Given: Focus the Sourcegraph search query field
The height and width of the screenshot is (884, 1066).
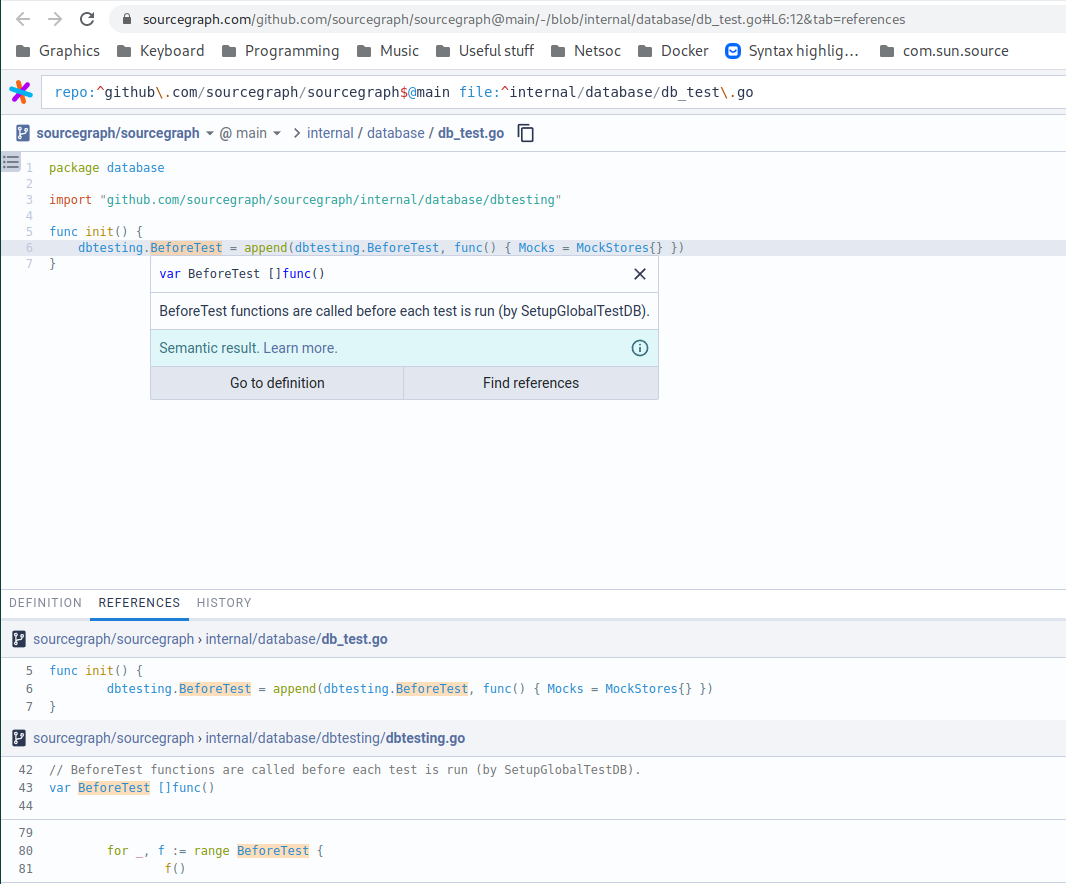Looking at the screenshot, I should pyautogui.click(x=553, y=92).
